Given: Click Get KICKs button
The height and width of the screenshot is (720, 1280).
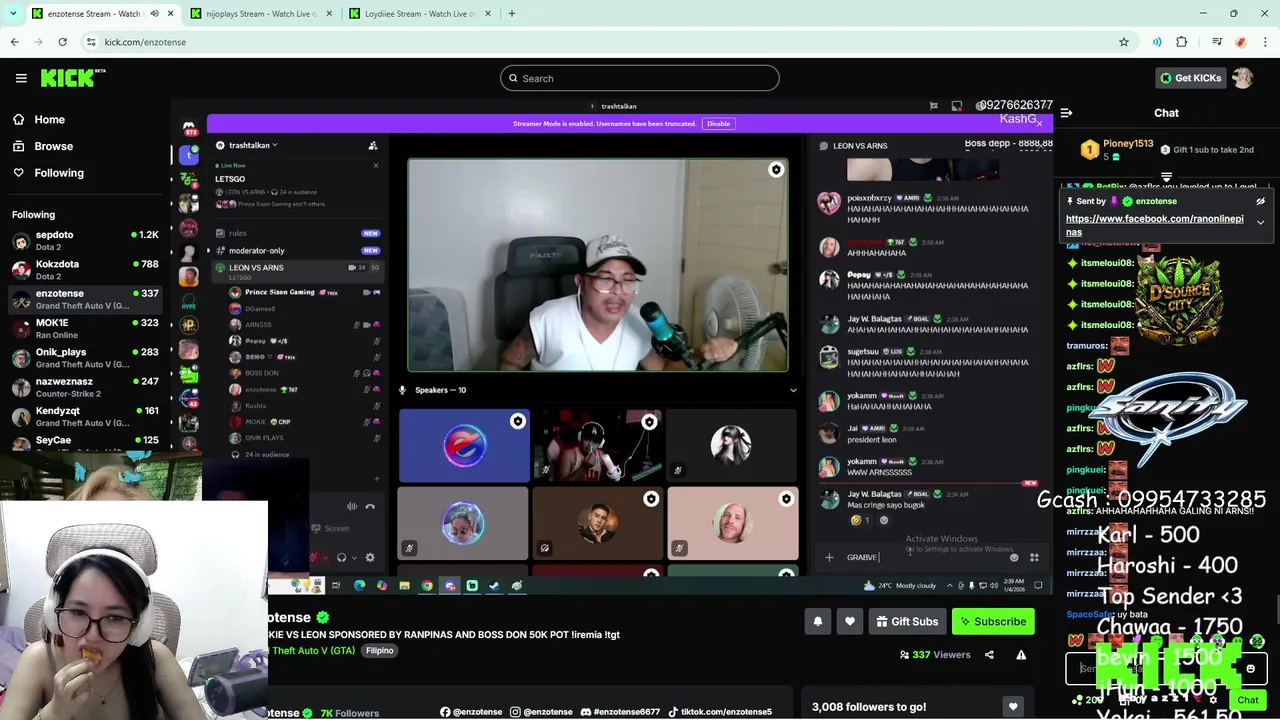Looking at the screenshot, I should click(x=1190, y=78).
